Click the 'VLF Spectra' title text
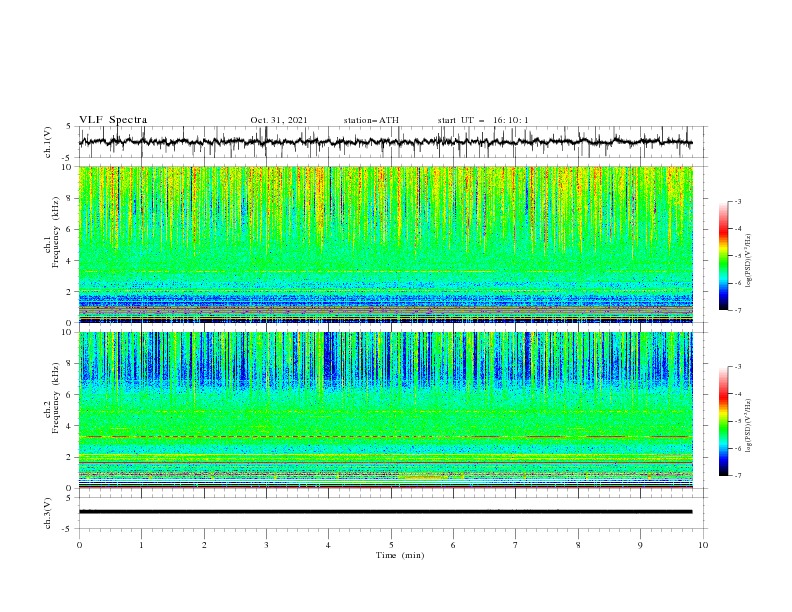Viewport: 792px width, 612px height. [x=113, y=120]
